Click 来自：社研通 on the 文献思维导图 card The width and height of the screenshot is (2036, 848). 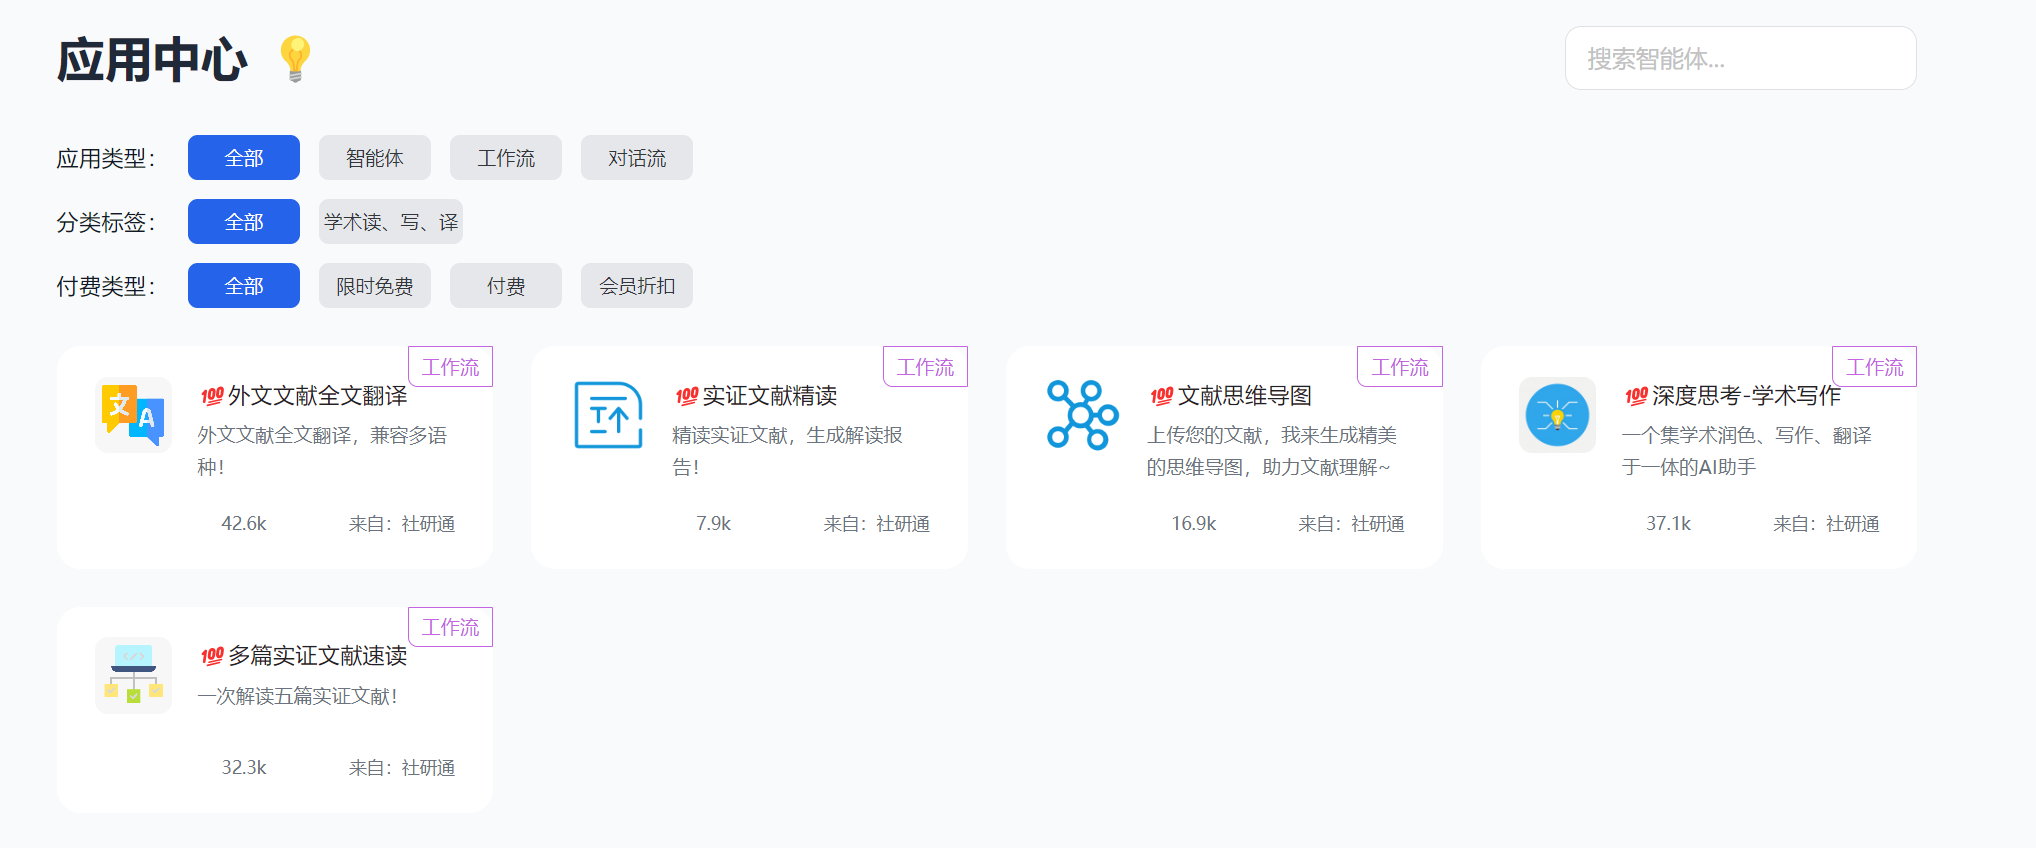click(1352, 524)
